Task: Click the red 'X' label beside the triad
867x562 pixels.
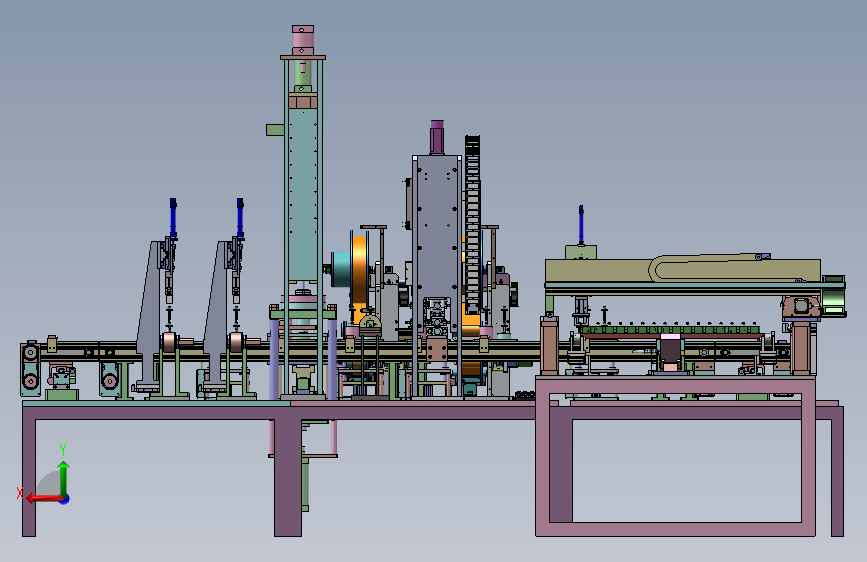Action: (20, 493)
